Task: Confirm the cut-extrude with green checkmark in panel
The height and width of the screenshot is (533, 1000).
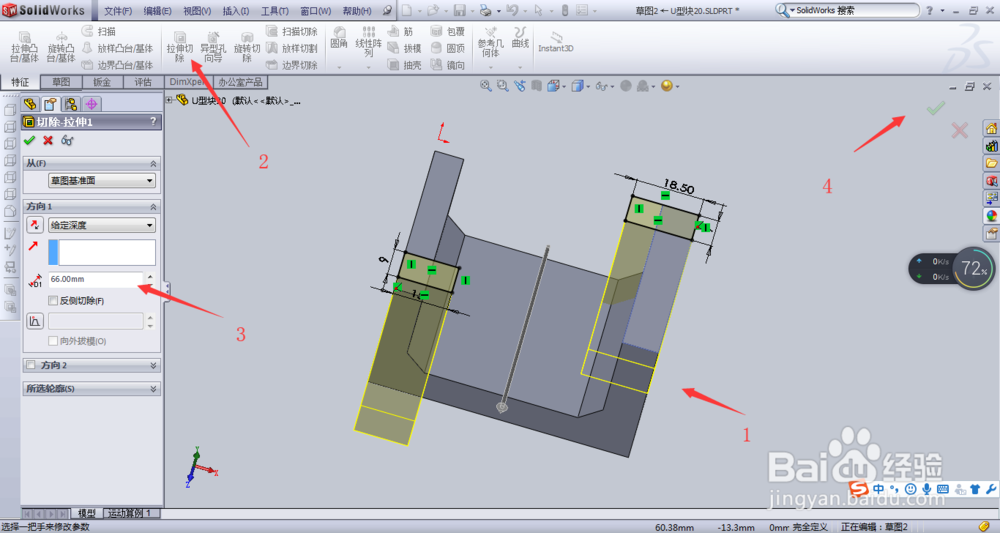Action: point(29,140)
